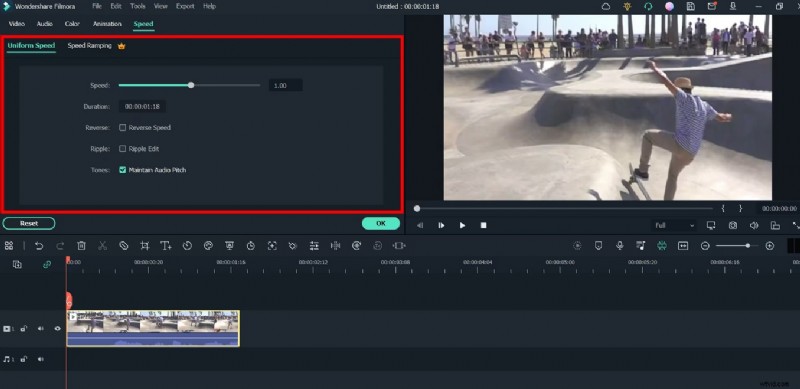Lock audio track 1

(23, 359)
